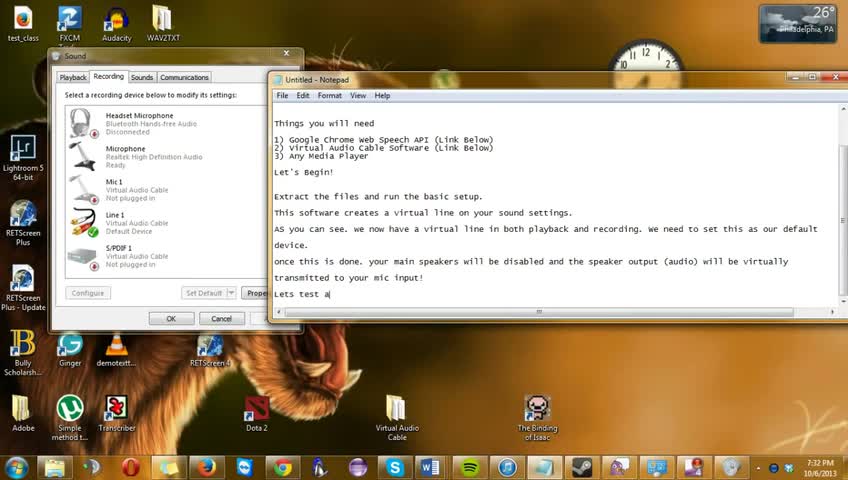Viewport: 848px width, 480px height.
Task: Open the Dota 2 desktop shortcut
Action: point(256,414)
